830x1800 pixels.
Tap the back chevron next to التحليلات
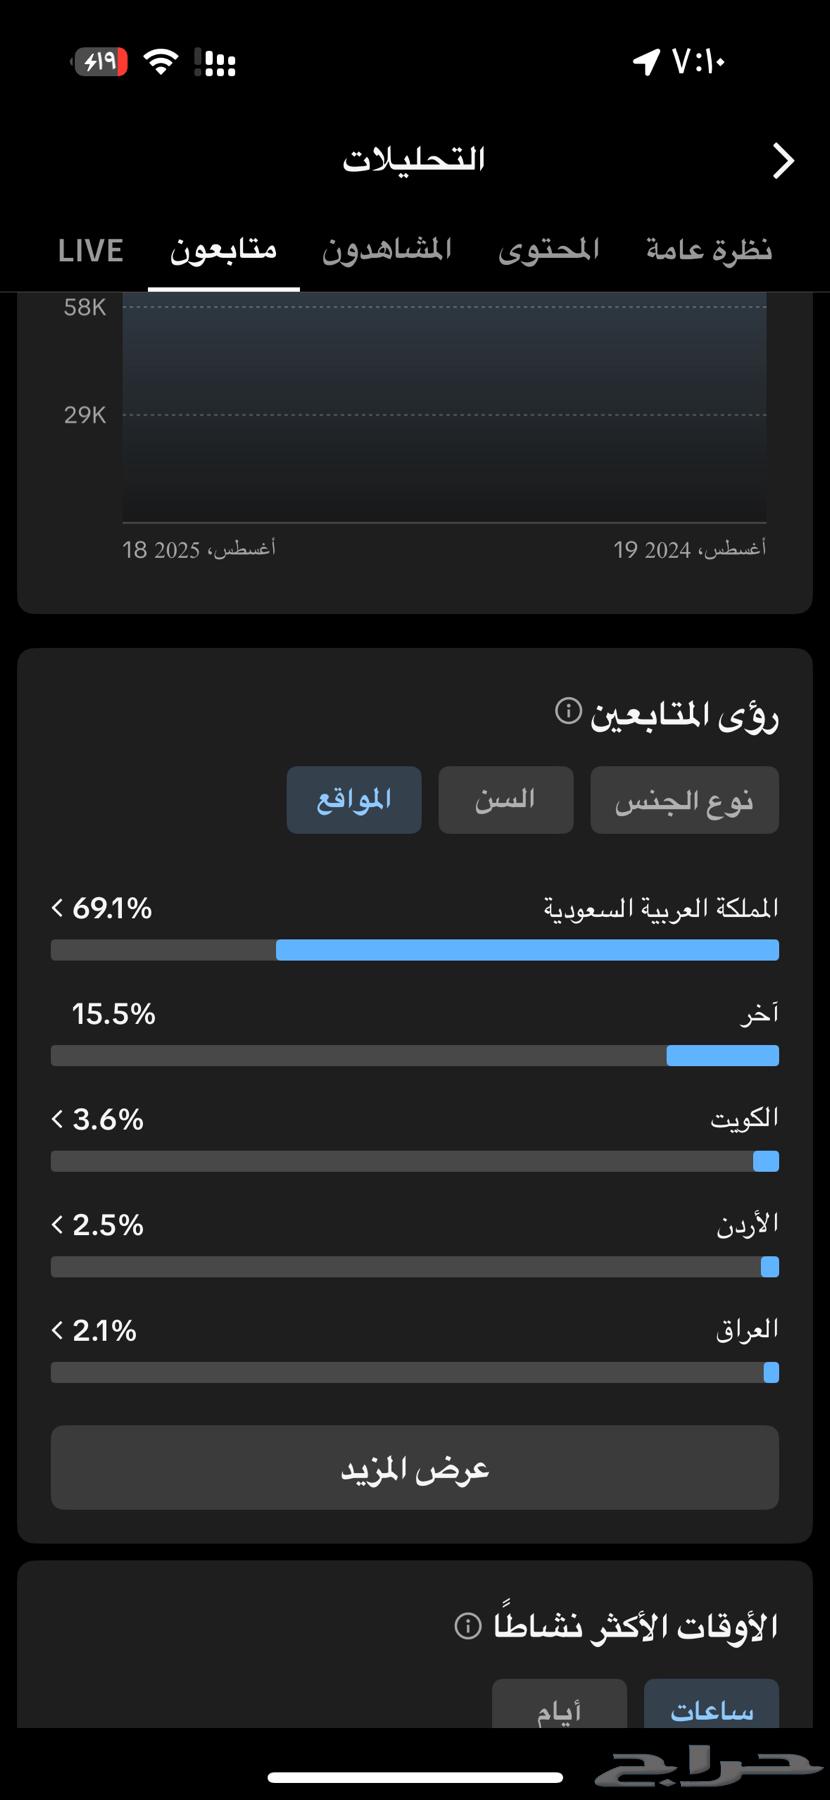point(784,160)
